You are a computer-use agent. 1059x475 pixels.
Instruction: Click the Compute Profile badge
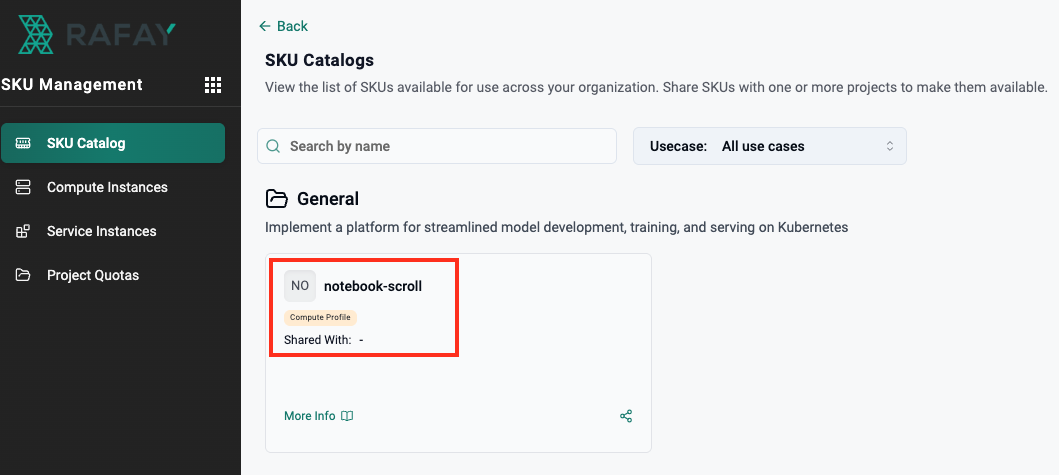pyautogui.click(x=320, y=318)
